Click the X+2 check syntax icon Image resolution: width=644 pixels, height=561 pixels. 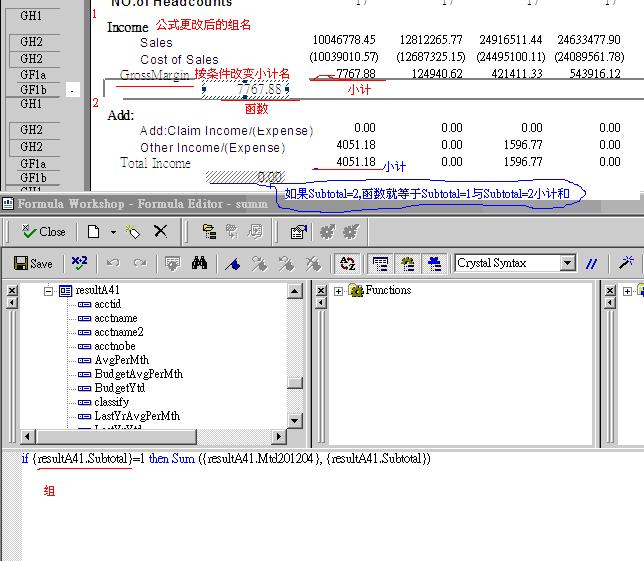[x=79, y=264]
